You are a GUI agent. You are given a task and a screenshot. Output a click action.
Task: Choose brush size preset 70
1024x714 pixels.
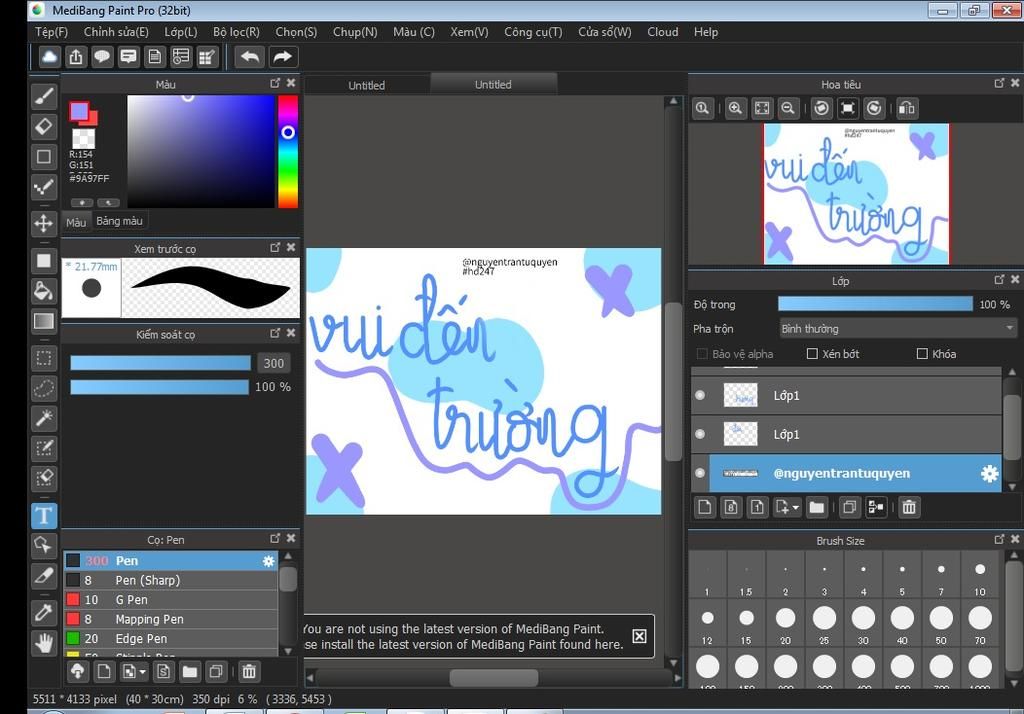980,624
